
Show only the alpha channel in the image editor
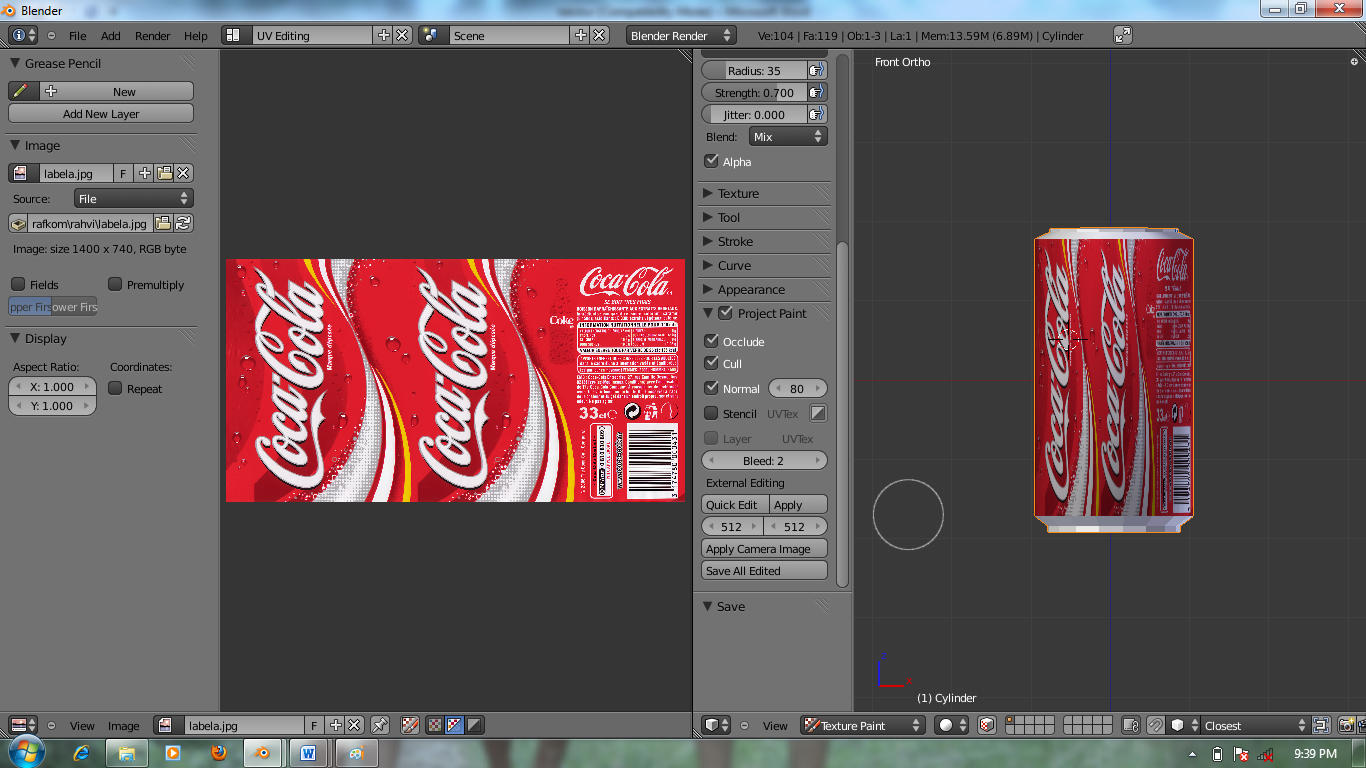coord(474,725)
